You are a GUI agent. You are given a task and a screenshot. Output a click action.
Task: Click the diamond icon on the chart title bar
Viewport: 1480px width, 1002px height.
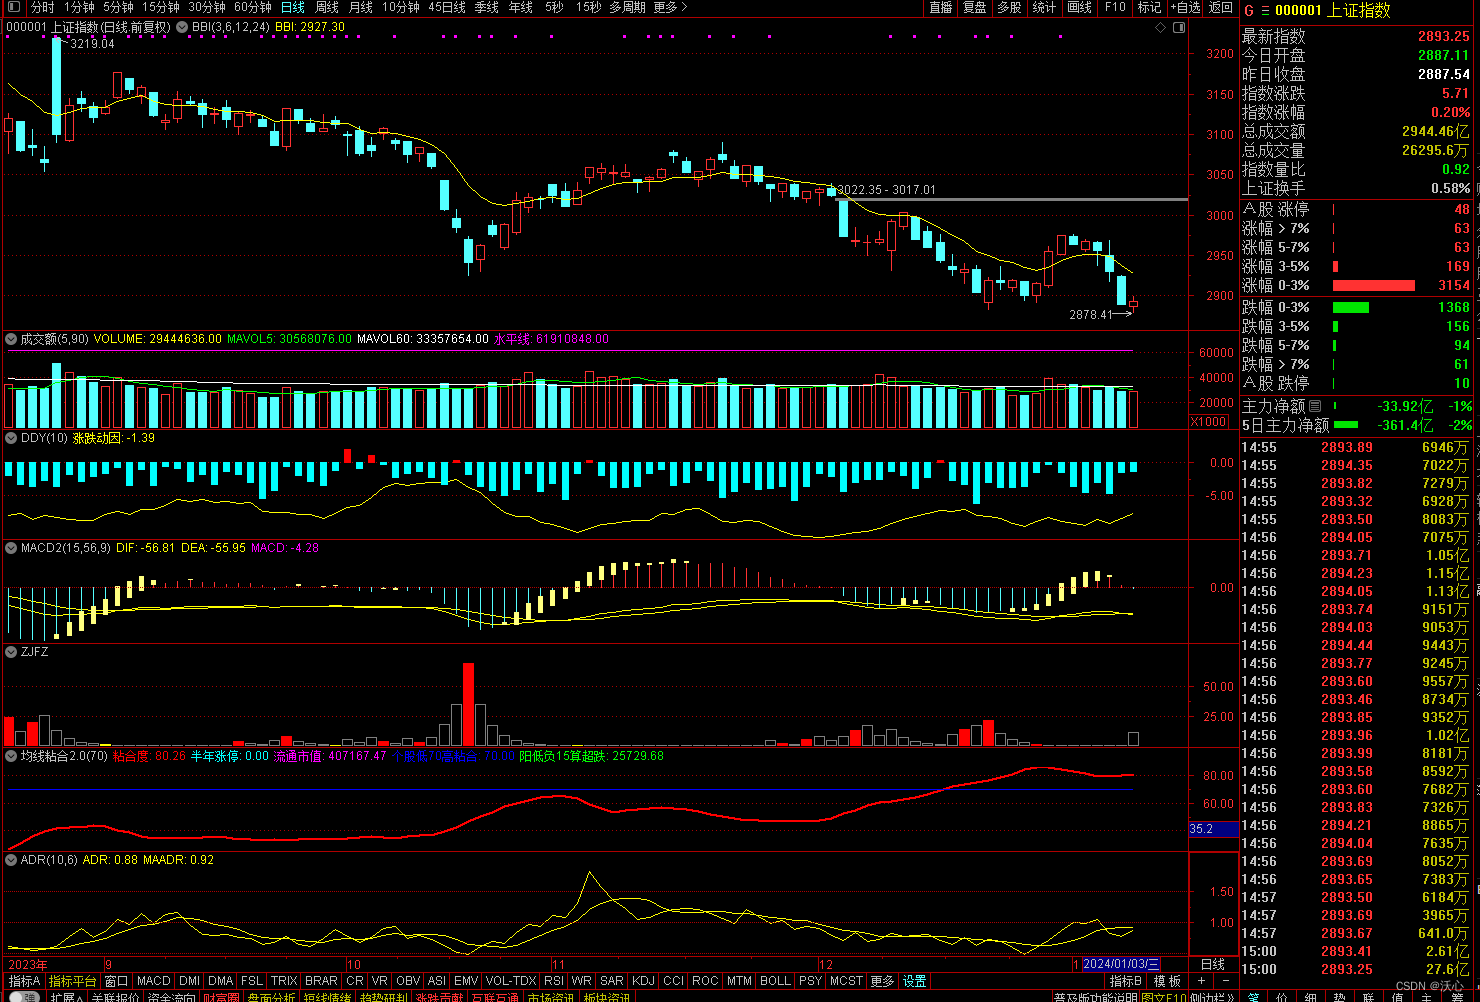point(1160,27)
